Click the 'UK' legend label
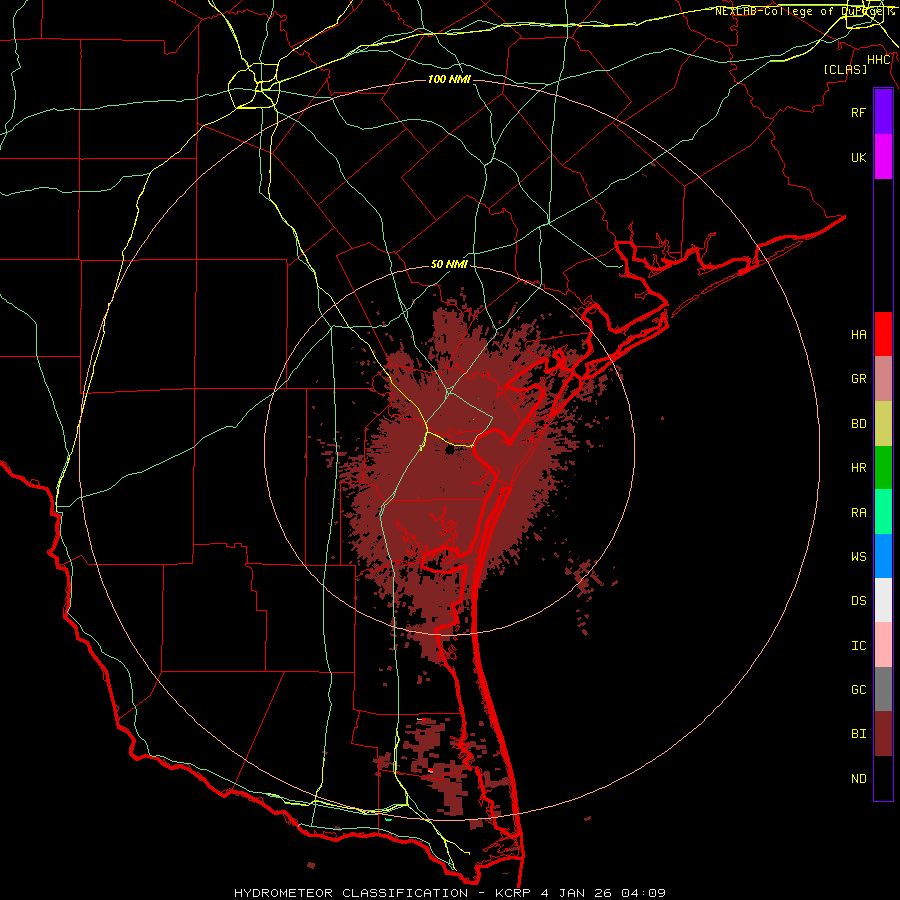 [x=858, y=157]
